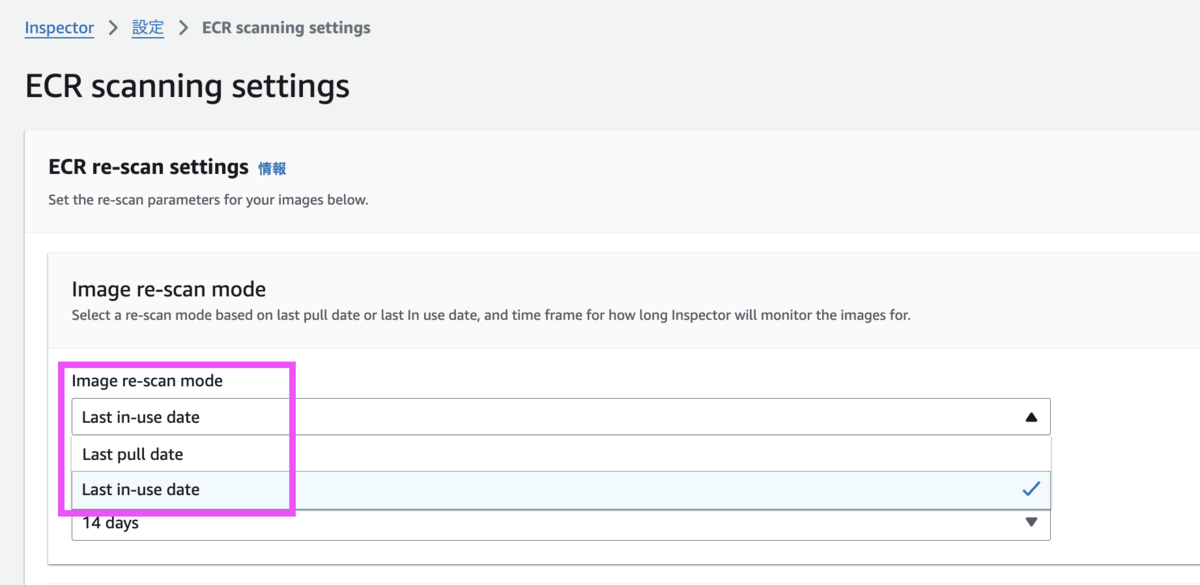
Task: Click the 'Select a re-scan mode' helper text
Action: (491, 315)
